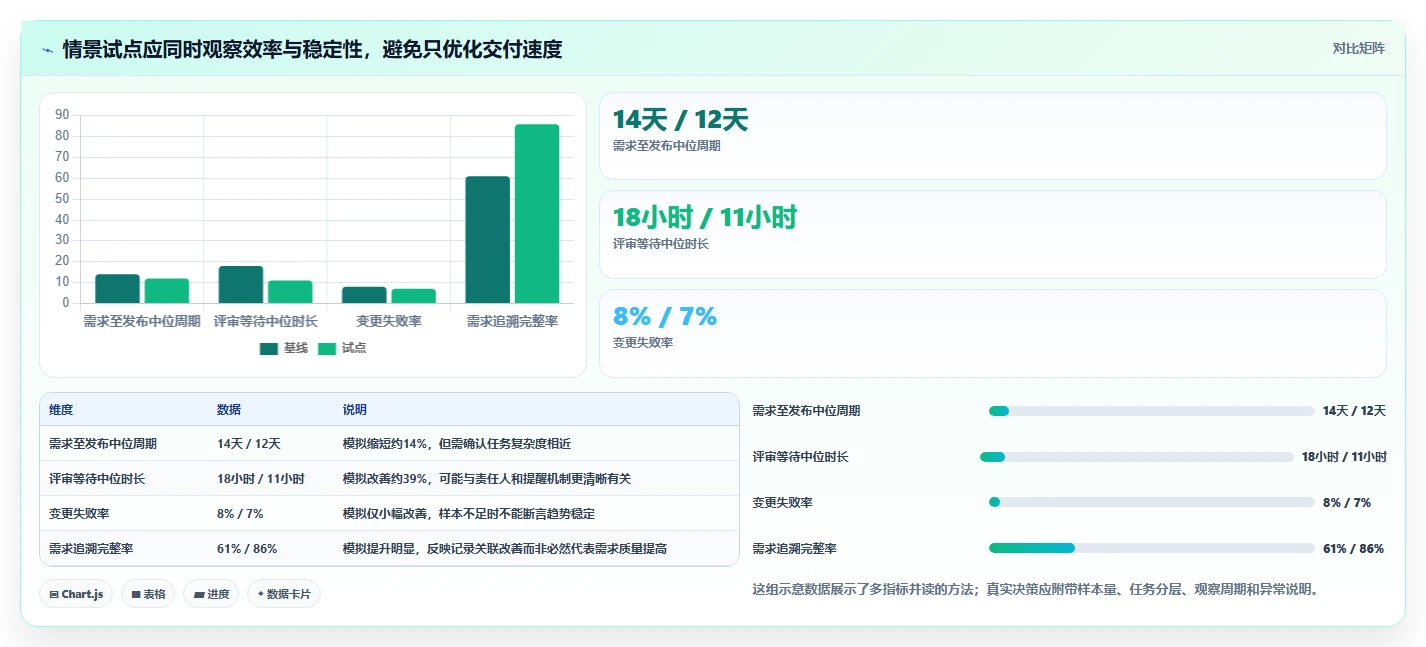The height and width of the screenshot is (647, 1426).
Task: Click the 试点 bar for 变更失败率
Action: tap(413, 296)
